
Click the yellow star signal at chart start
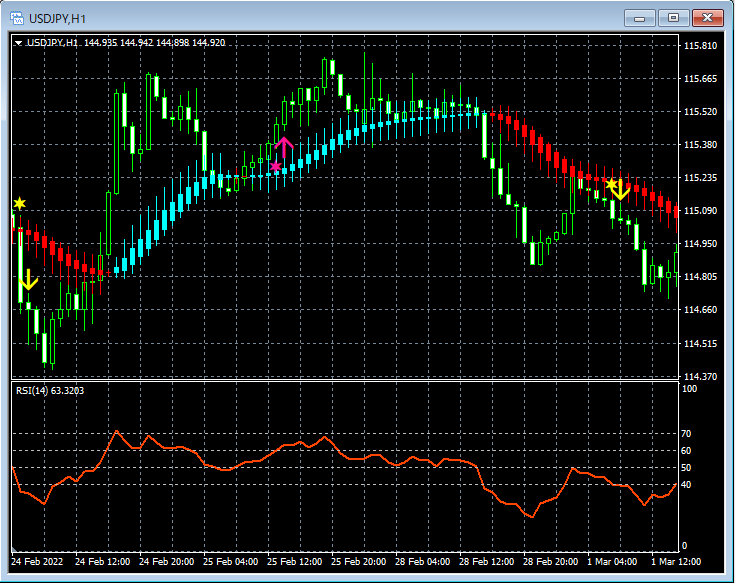(19, 203)
